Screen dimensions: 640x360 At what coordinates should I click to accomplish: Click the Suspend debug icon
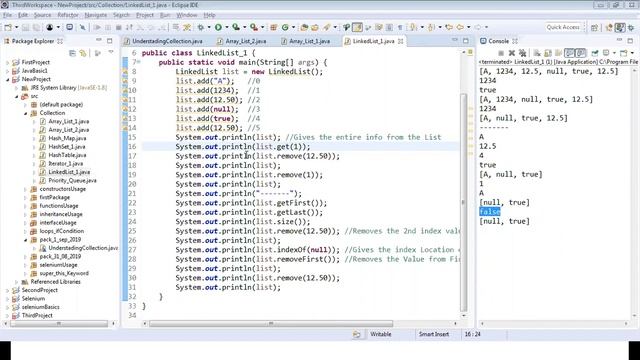click(108, 27)
